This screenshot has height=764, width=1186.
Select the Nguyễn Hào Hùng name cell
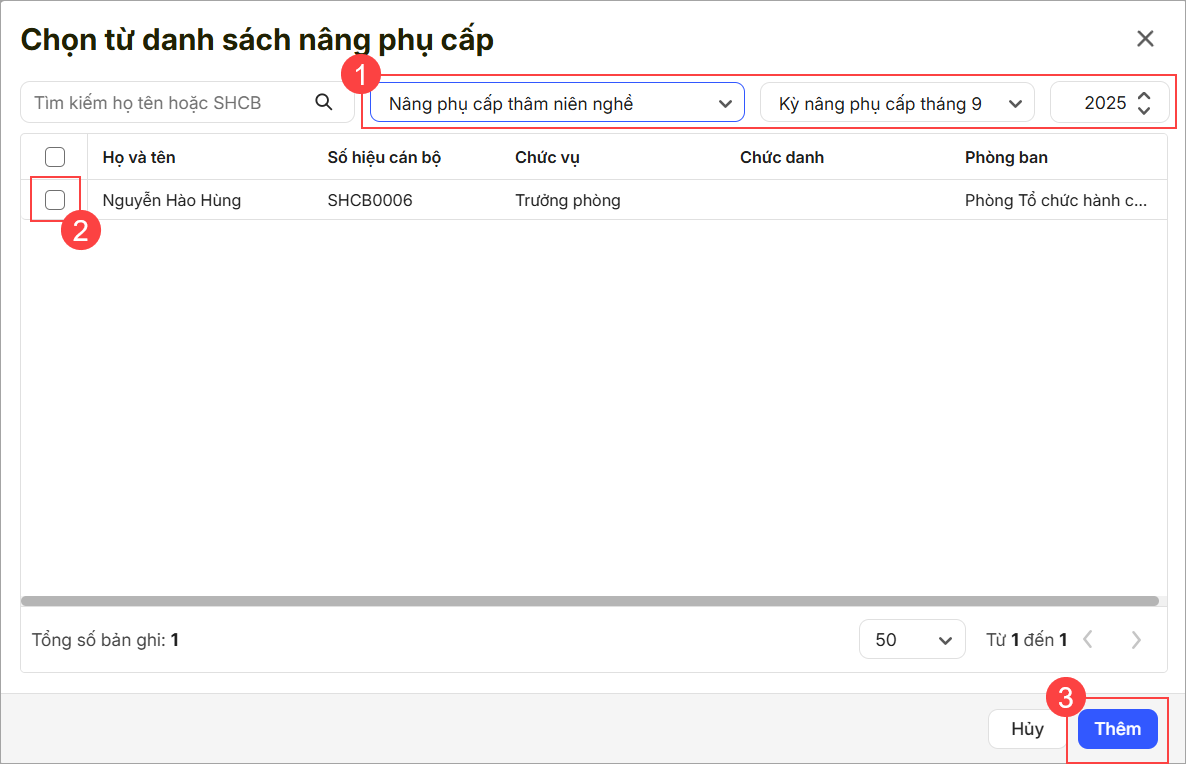172,200
